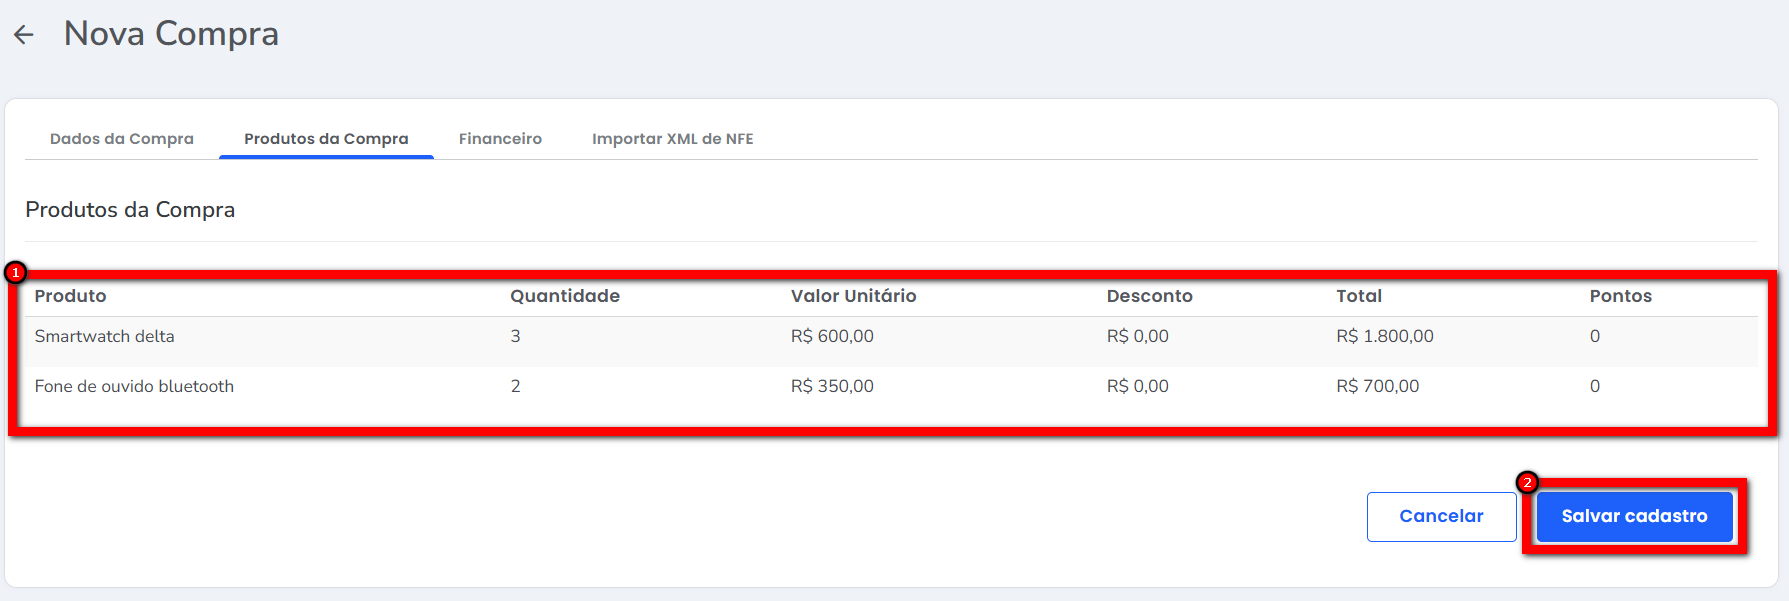Screen dimensions: 1789x601
Task: Select the Smartwatch delta product row
Action: [x=105, y=337]
